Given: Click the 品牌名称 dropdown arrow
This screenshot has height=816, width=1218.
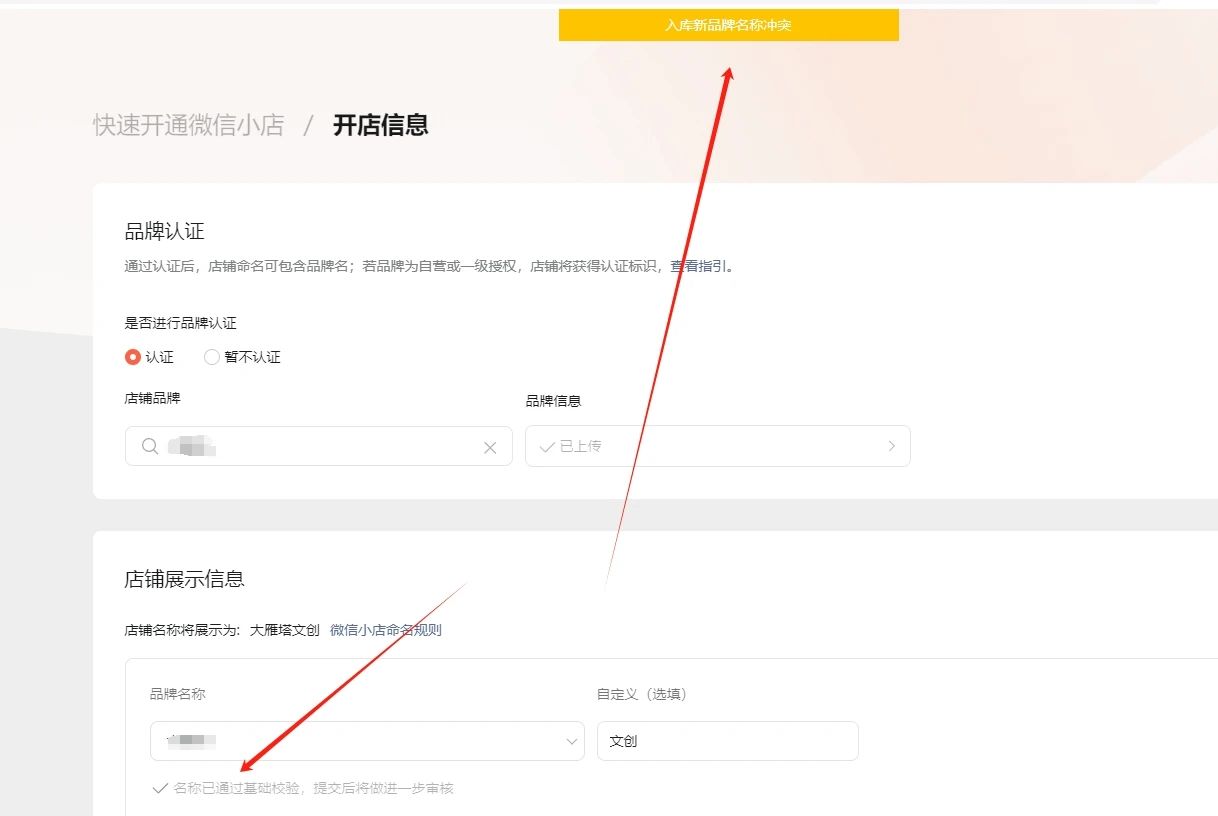Looking at the screenshot, I should pos(572,742).
